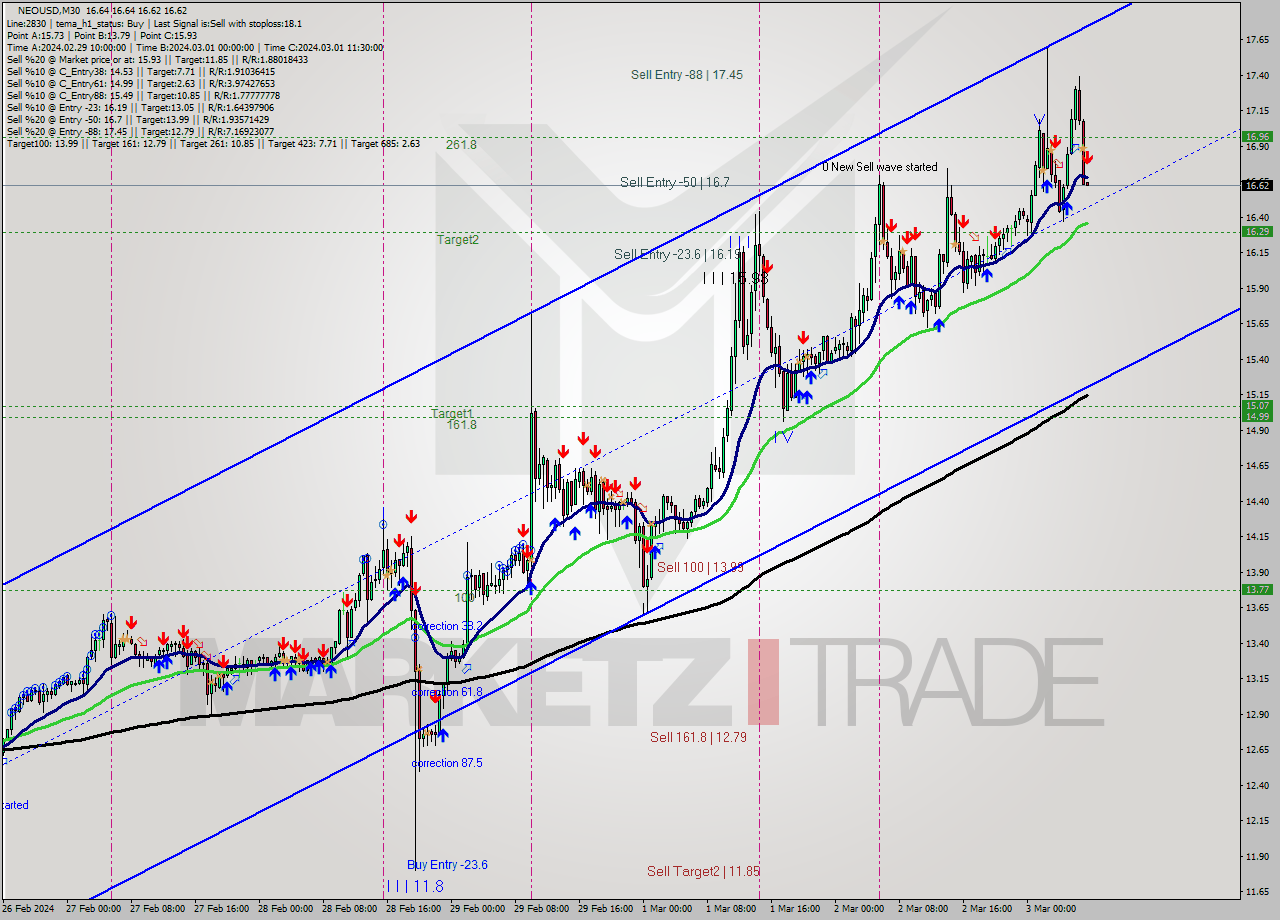Click the green 13.77 price tag
The image size is (1280, 920).
(1257, 590)
